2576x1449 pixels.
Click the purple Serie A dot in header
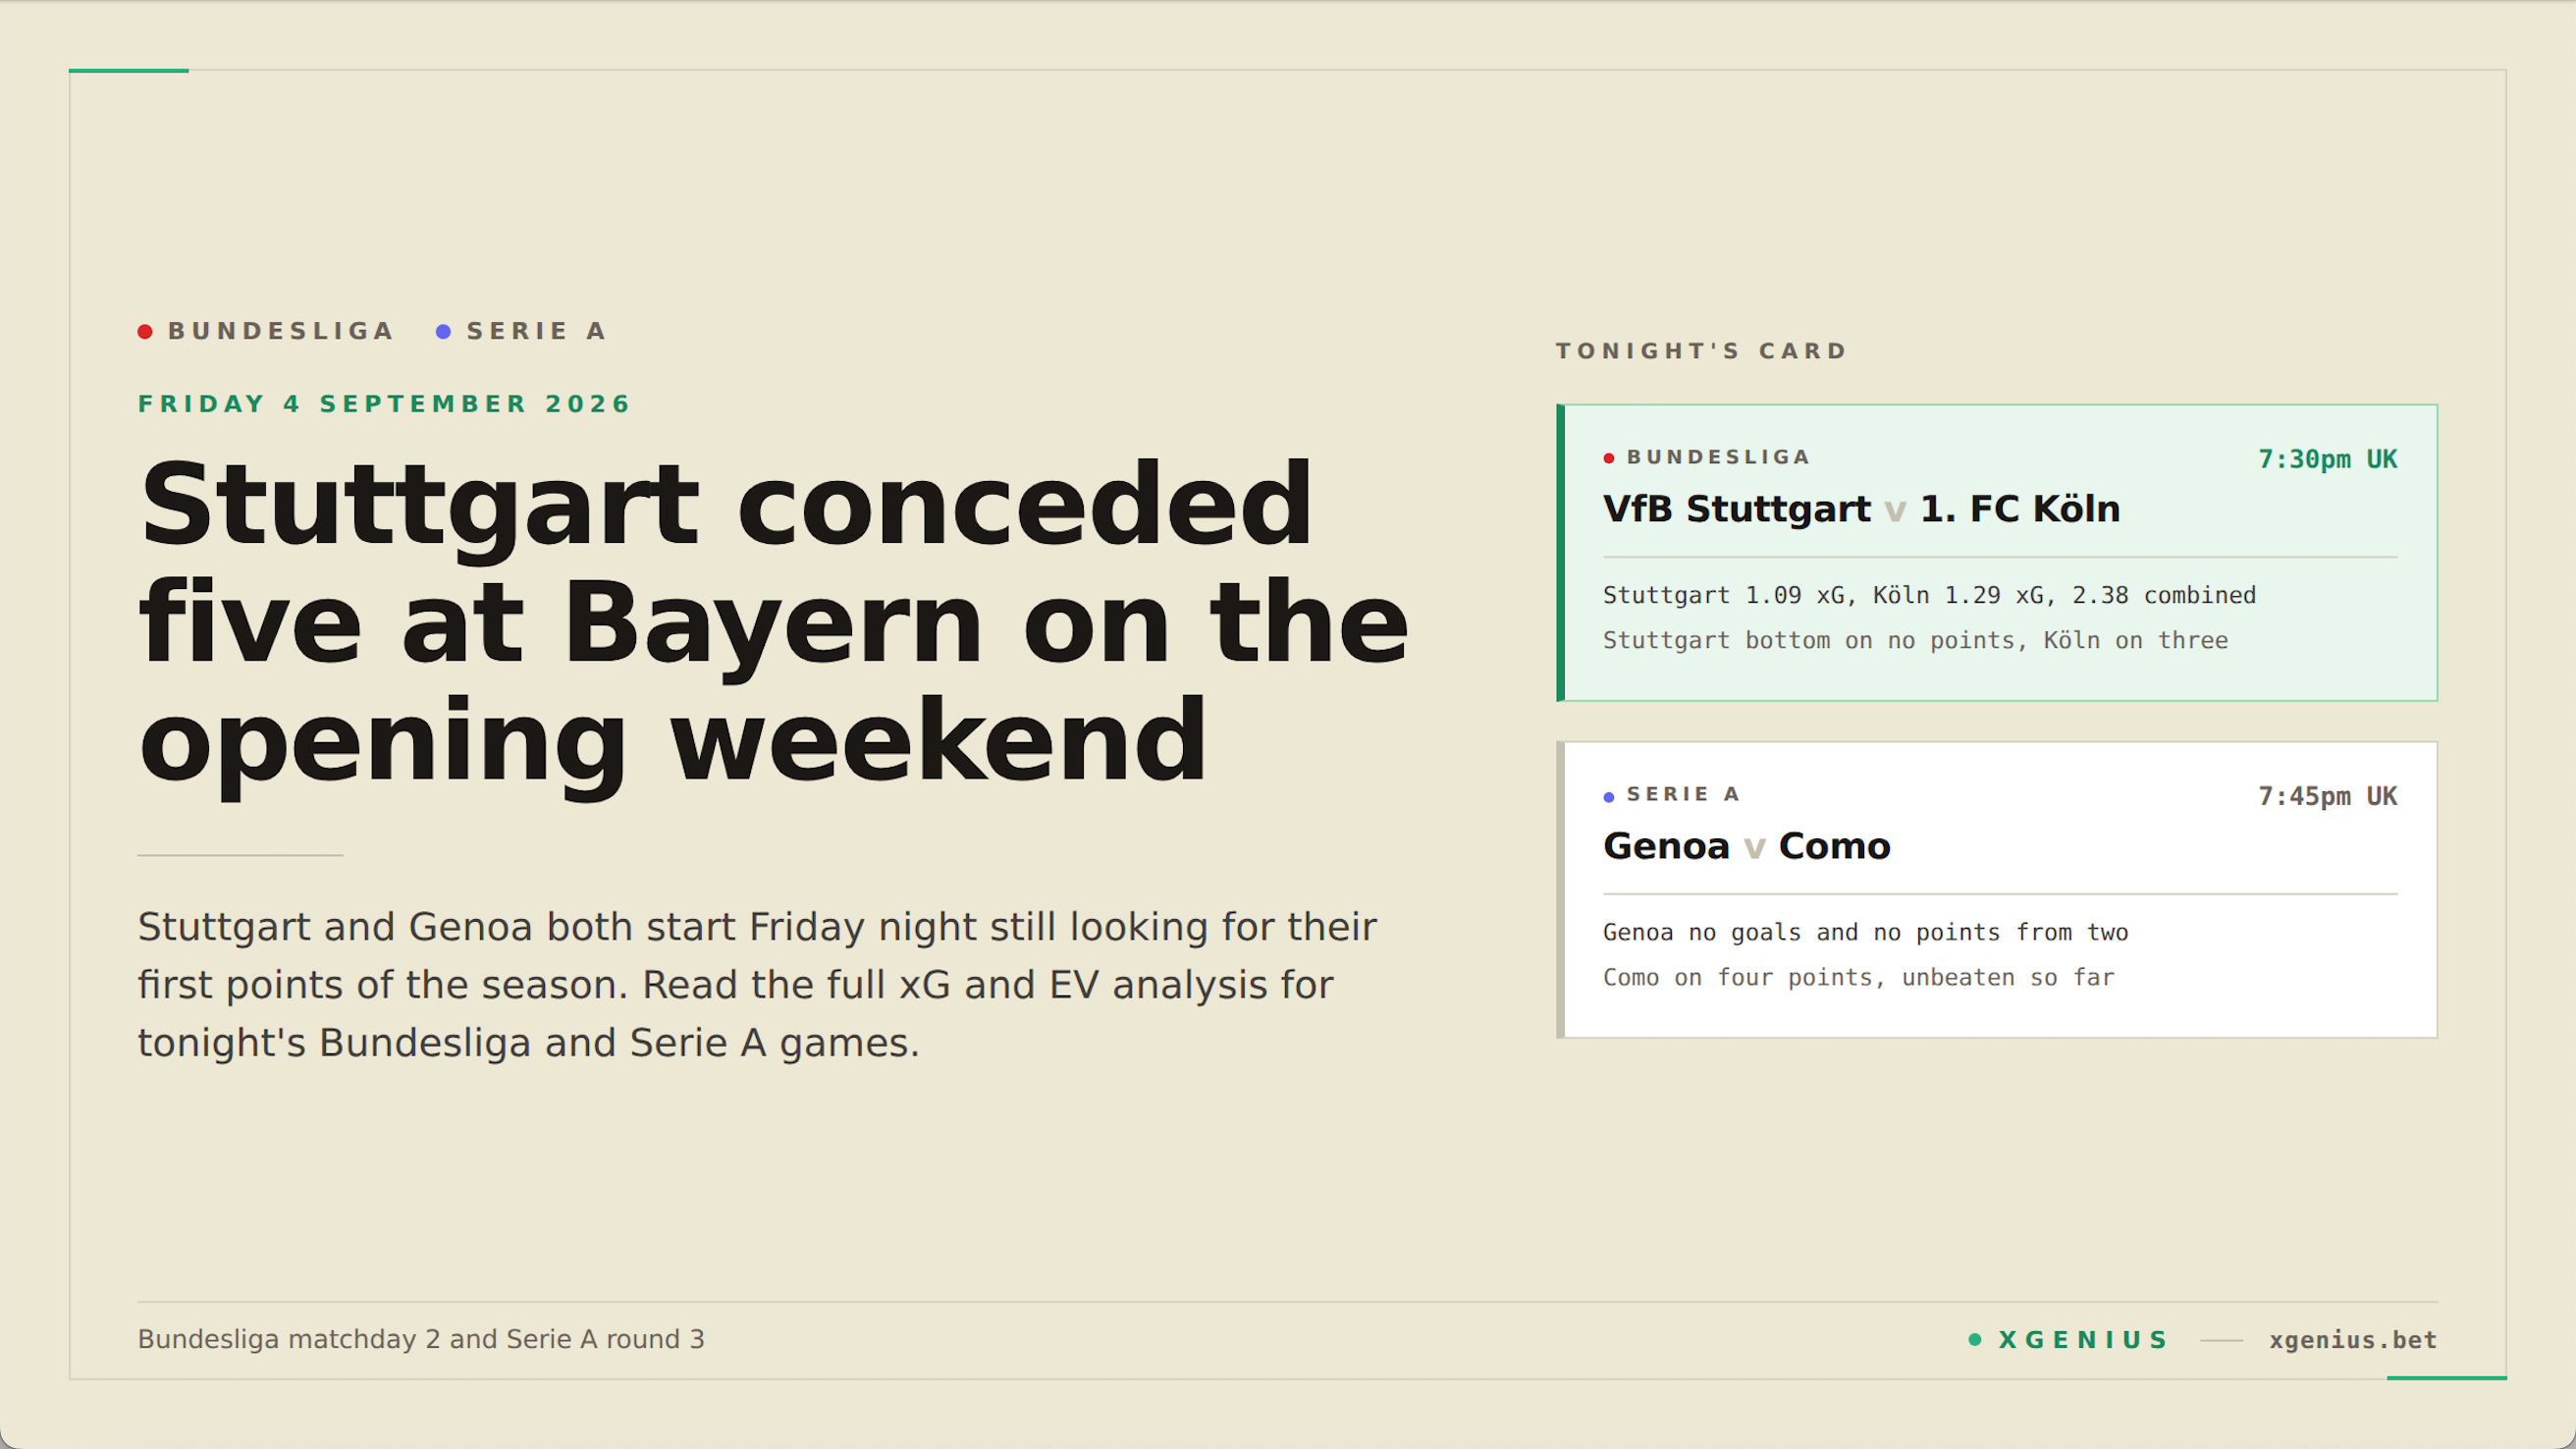443,331
